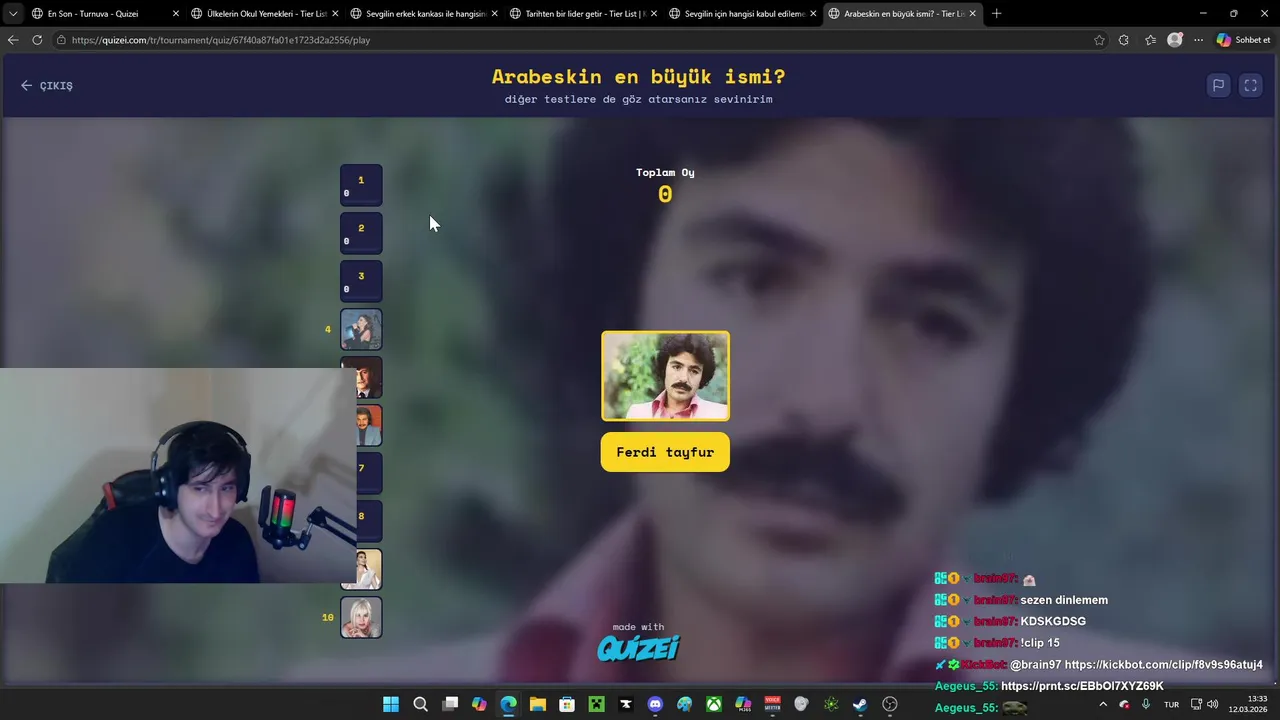Open Steam from taskbar

(x=860, y=704)
